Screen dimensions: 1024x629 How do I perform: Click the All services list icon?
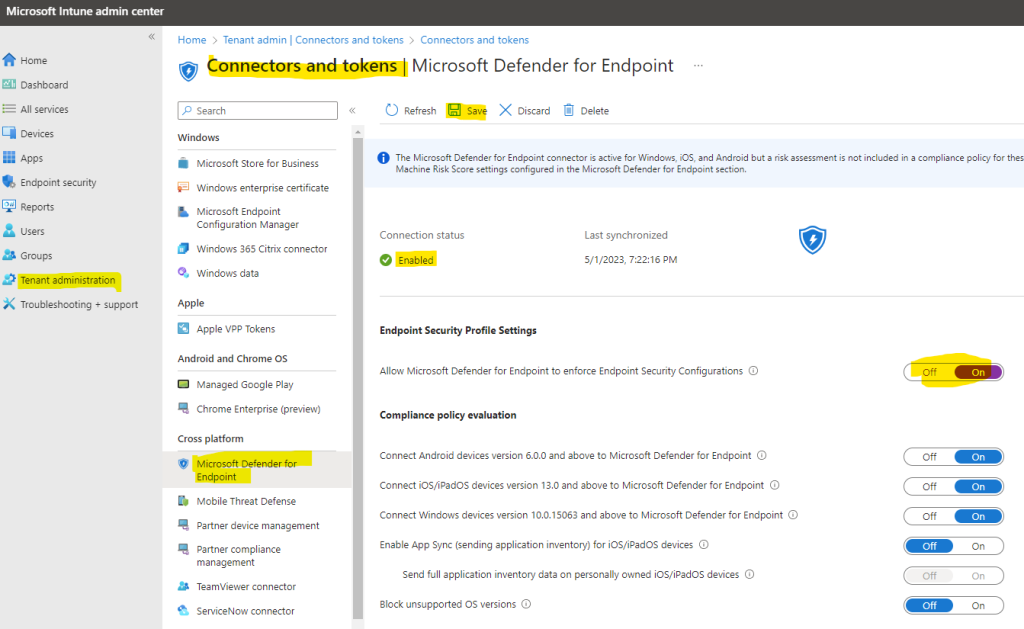tap(9, 109)
